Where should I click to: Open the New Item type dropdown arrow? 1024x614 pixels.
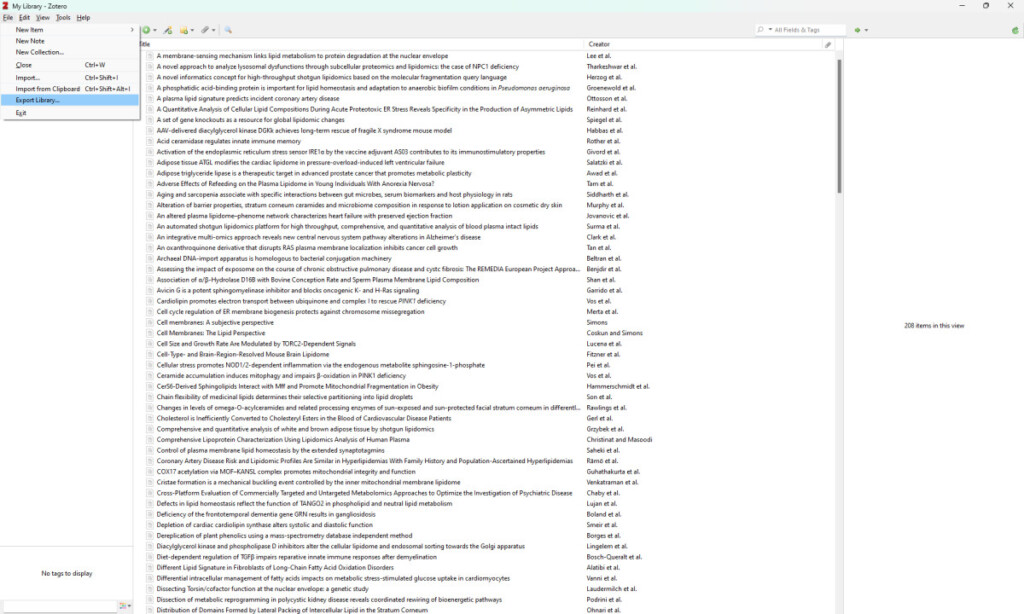click(156, 30)
